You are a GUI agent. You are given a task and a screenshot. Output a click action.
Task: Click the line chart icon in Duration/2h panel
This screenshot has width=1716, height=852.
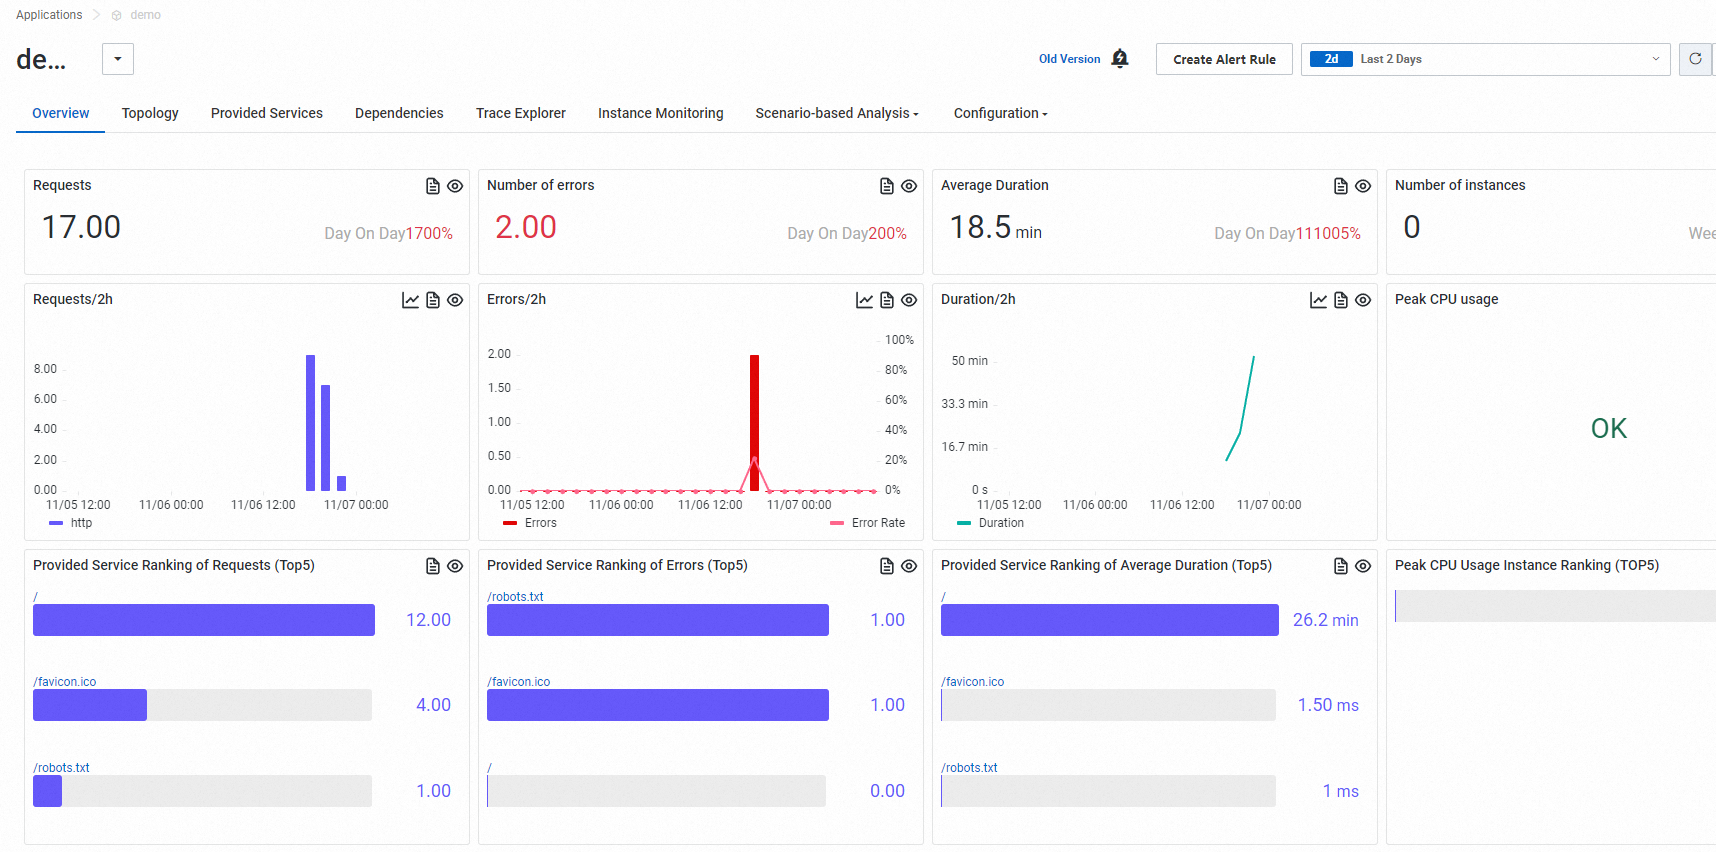click(1318, 300)
